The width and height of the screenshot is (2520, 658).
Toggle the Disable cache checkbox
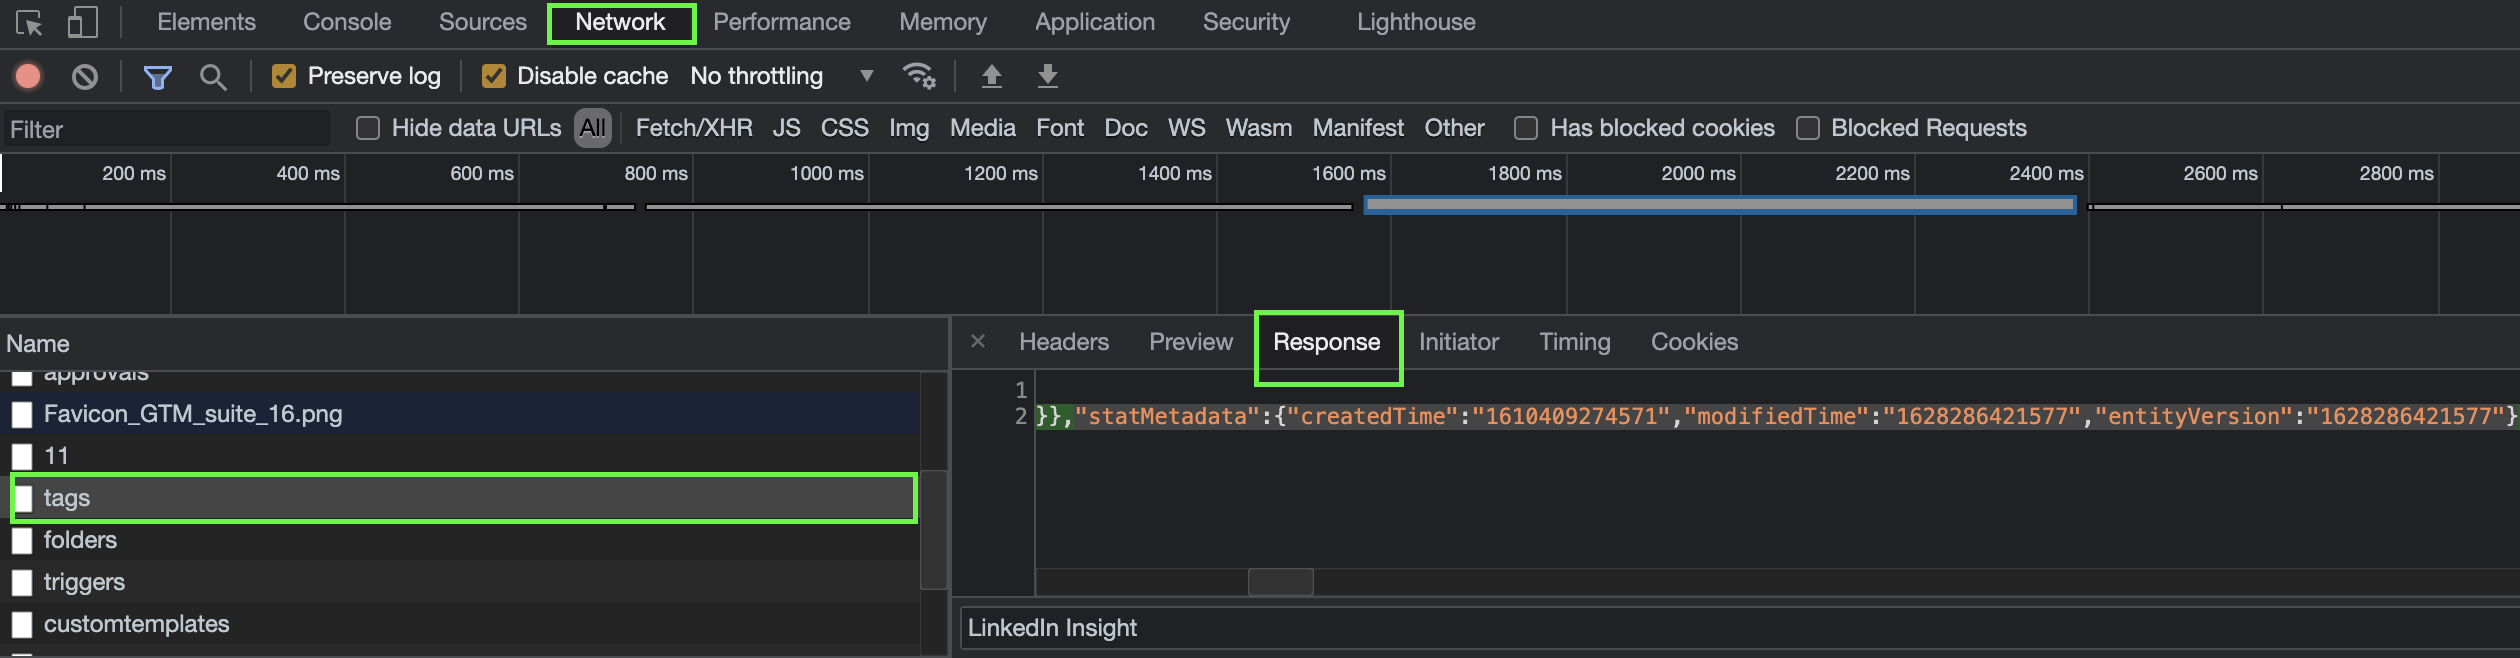click(x=493, y=76)
